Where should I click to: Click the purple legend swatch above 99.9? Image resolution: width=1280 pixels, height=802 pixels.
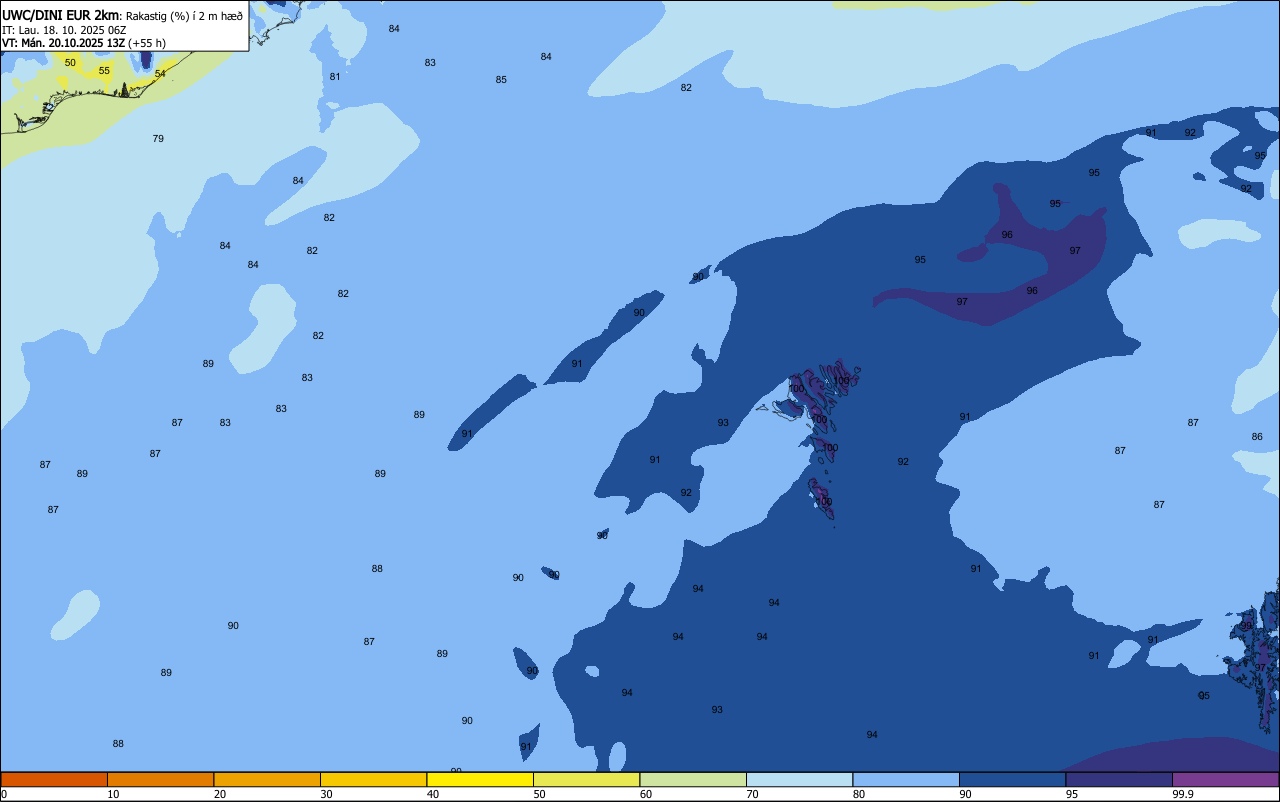coord(1225,779)
